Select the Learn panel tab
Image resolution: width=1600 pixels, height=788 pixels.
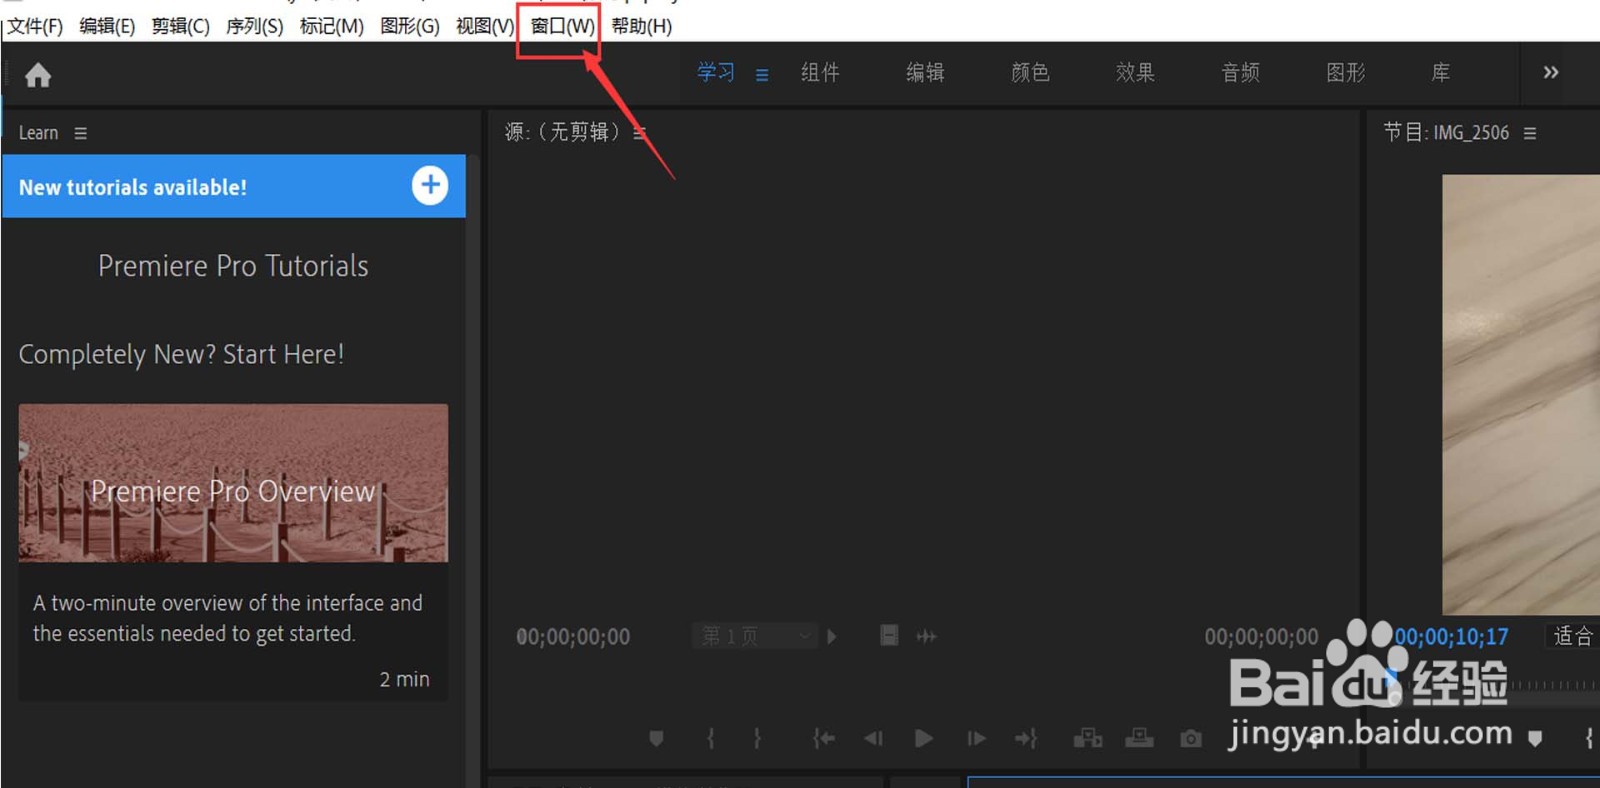(x=38, y=133)
